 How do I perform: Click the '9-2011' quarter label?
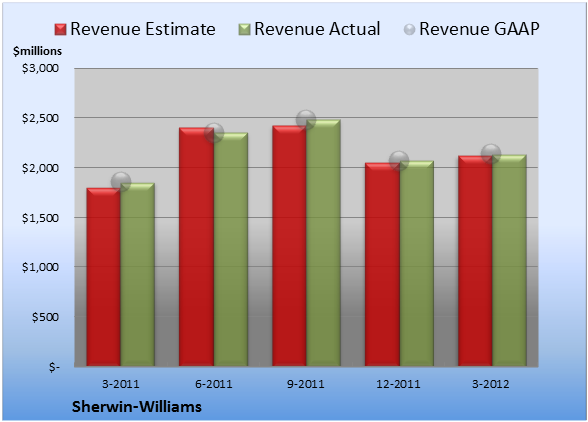[x=306, y=384]
